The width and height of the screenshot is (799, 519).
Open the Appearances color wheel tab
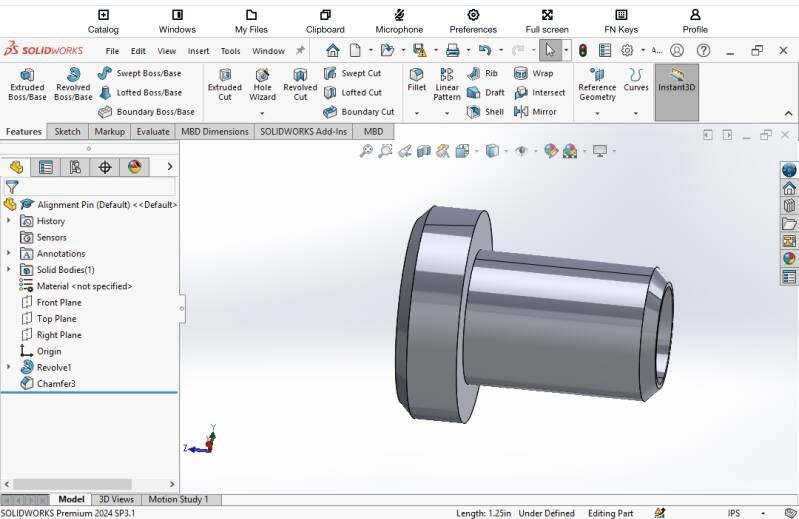coord(134,167)
